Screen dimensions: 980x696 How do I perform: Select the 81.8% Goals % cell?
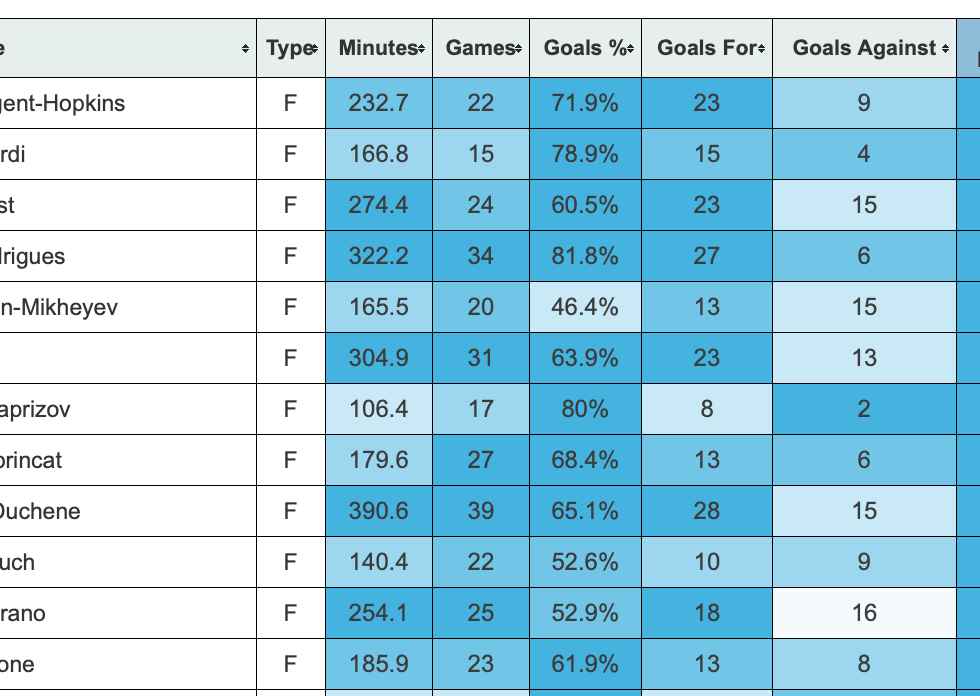point(585,256)
